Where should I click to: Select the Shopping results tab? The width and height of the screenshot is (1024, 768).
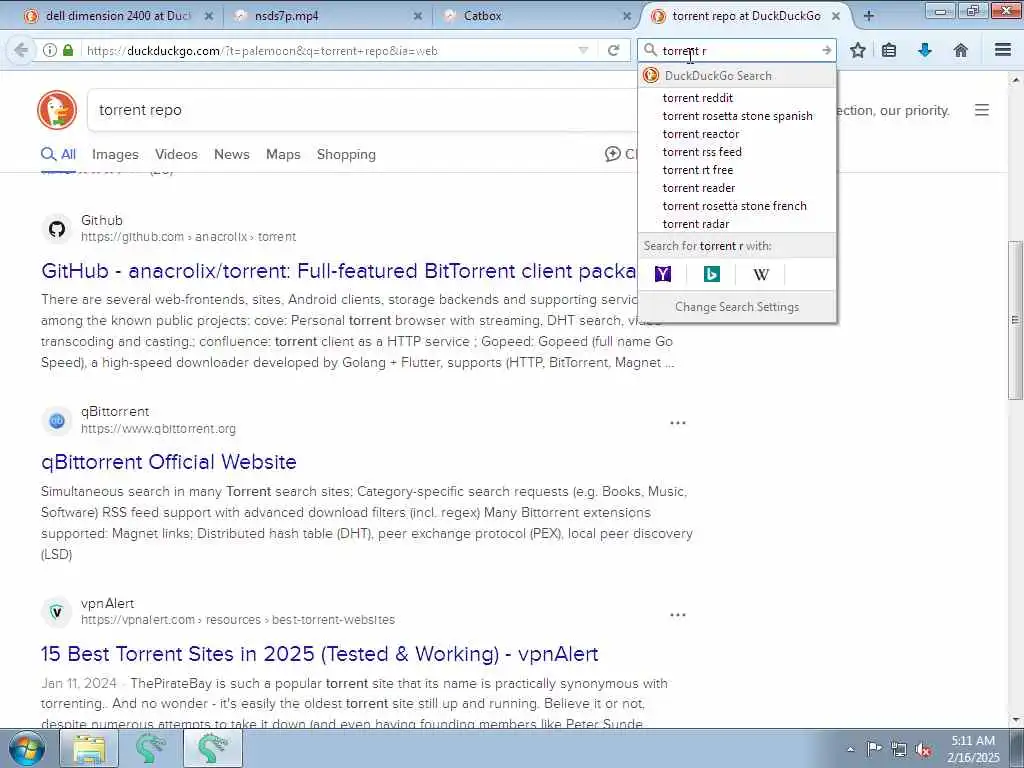[x=346, y=155]
